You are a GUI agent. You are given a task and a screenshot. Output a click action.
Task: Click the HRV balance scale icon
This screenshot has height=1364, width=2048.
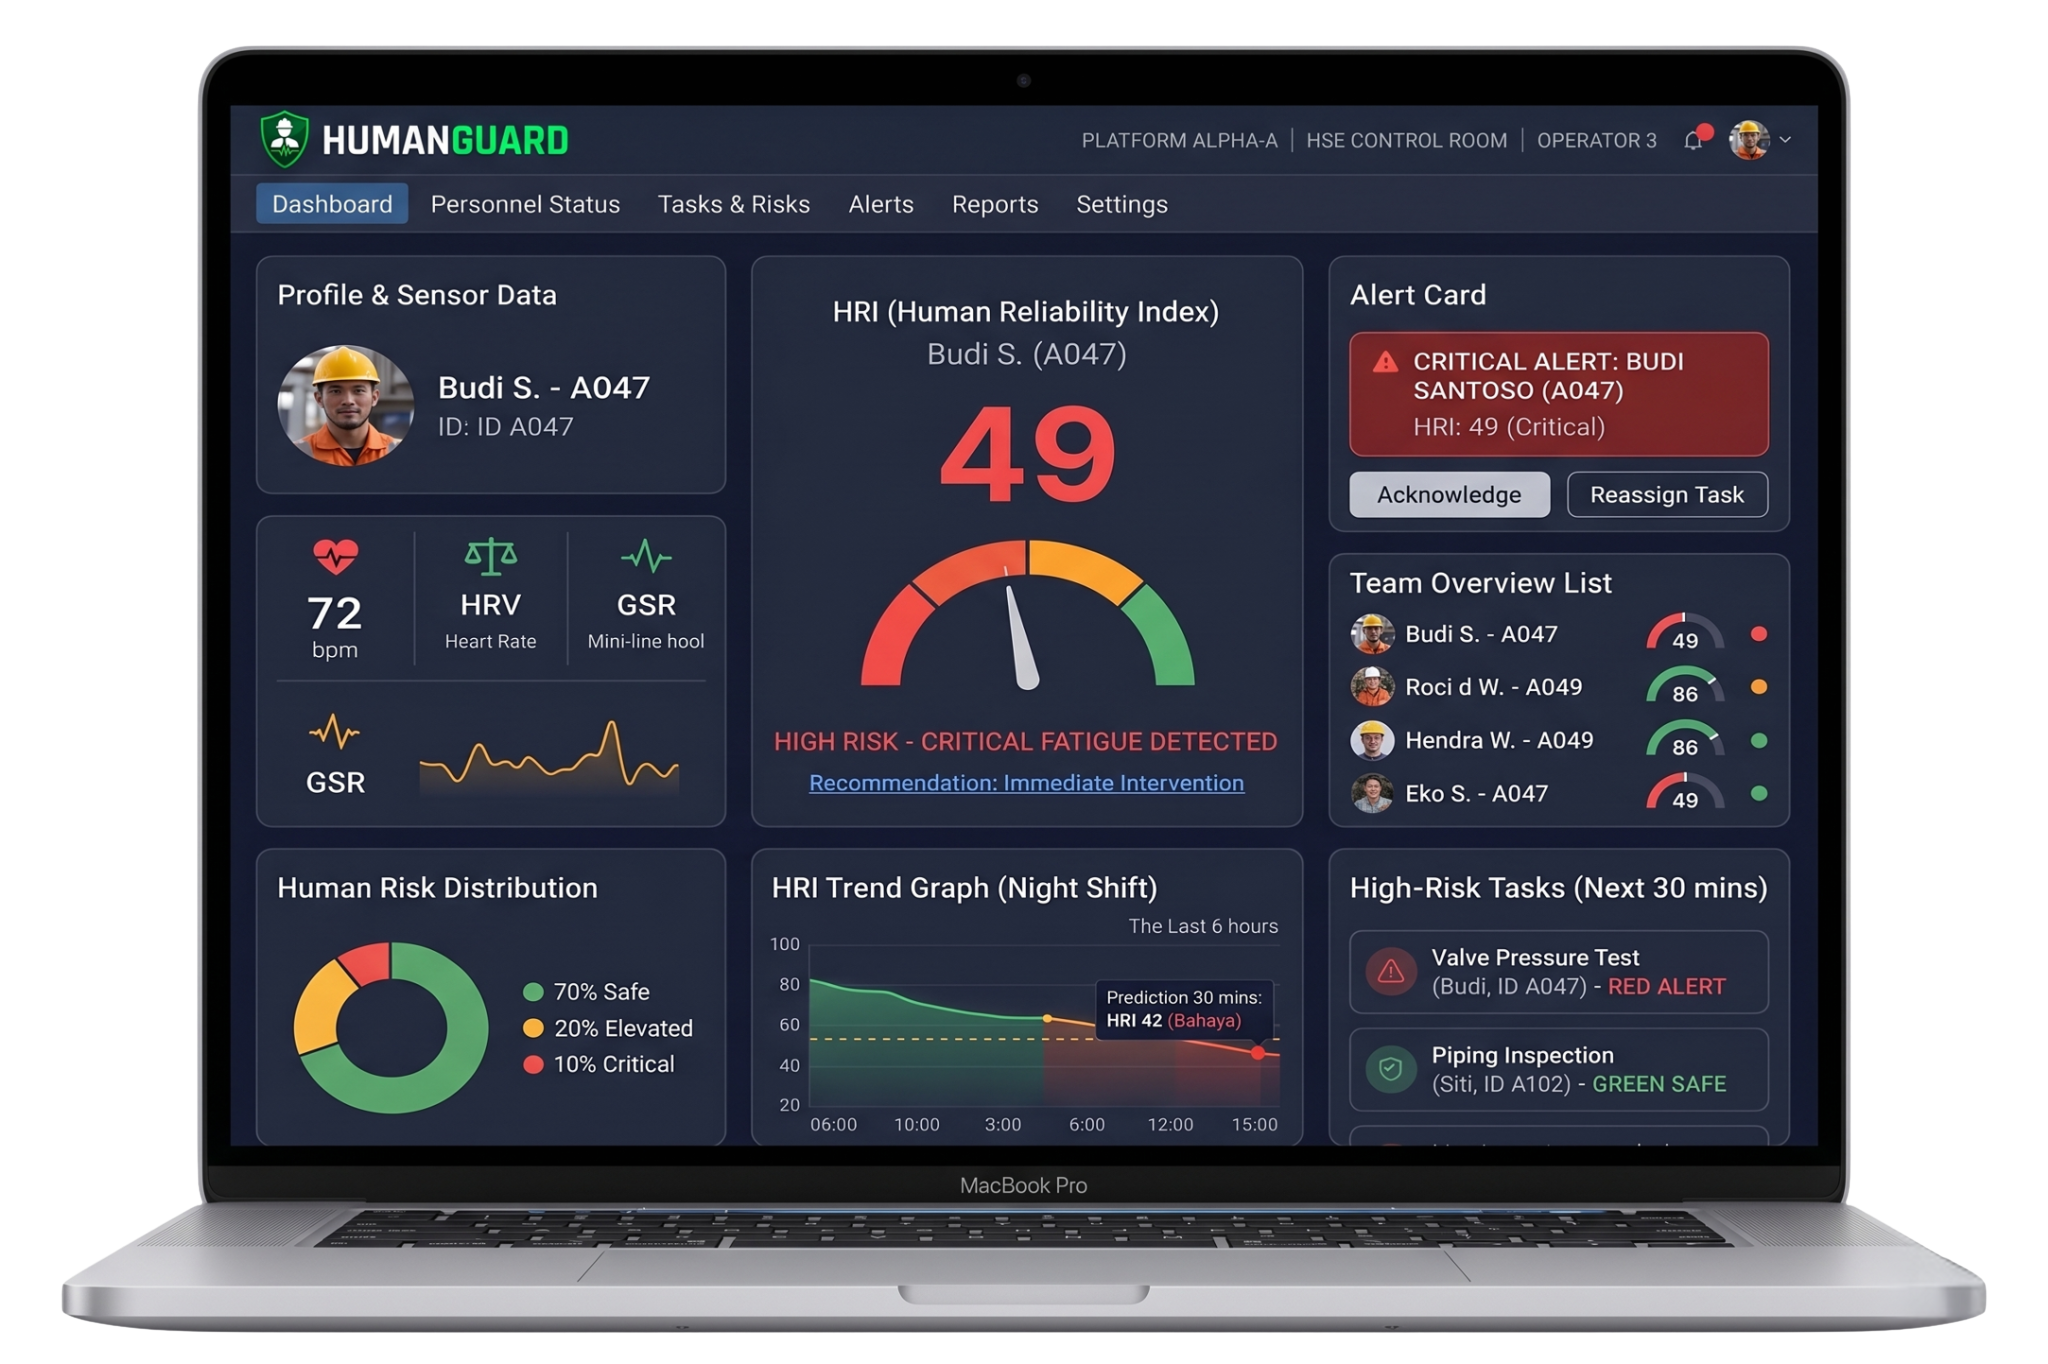pos(491,557)
